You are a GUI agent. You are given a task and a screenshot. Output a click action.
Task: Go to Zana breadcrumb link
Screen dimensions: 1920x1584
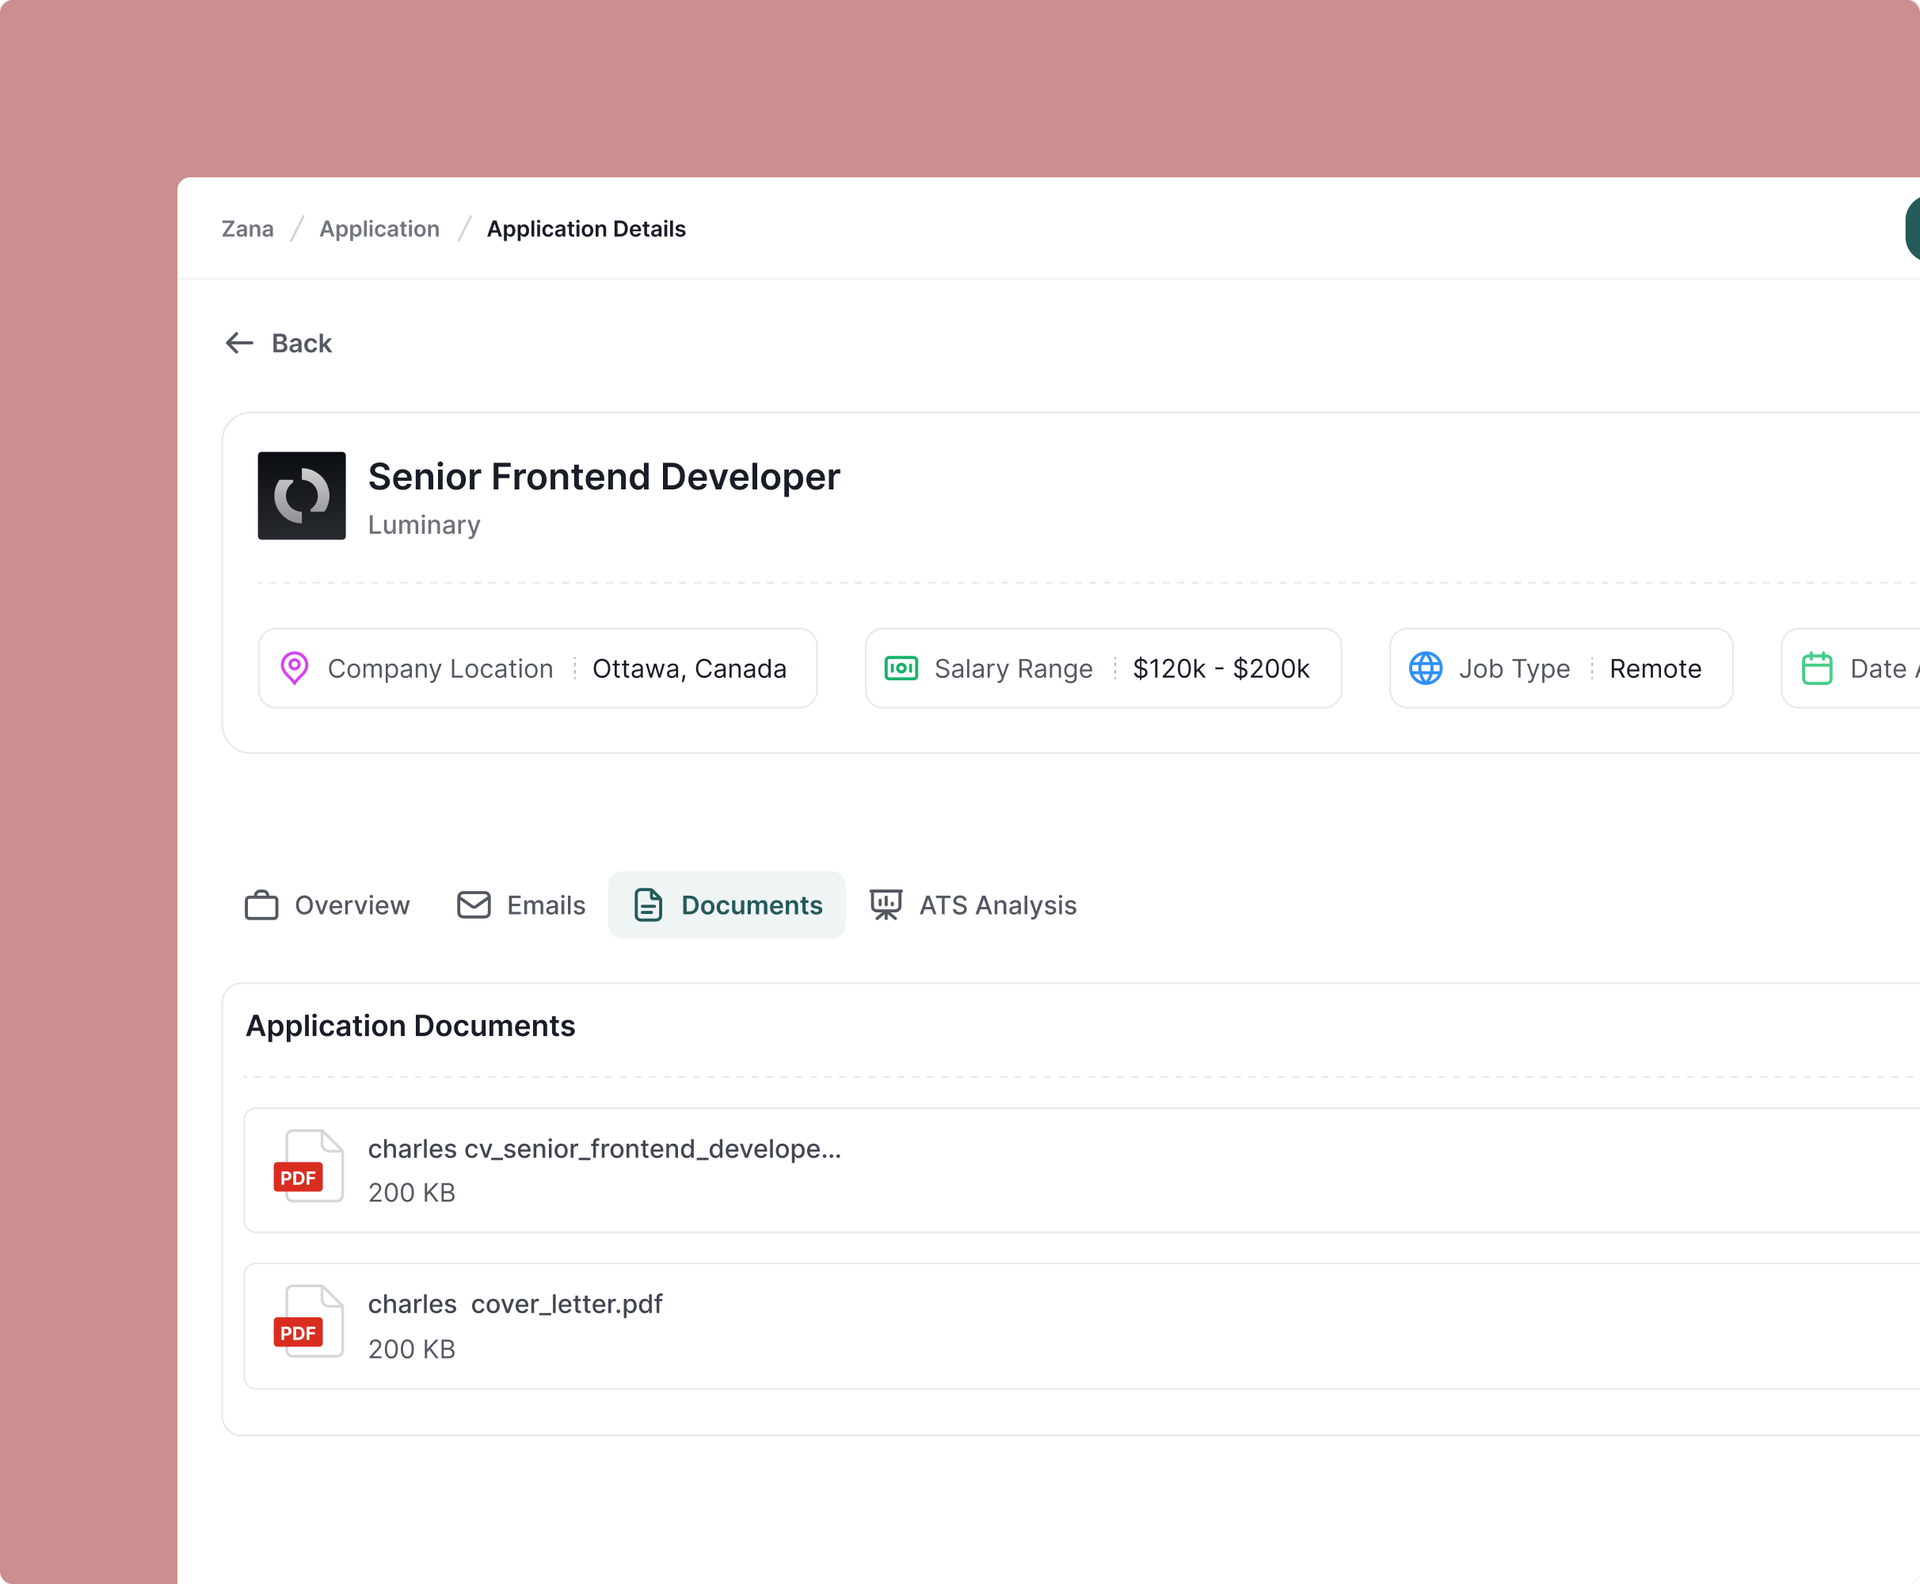point(247,229)
